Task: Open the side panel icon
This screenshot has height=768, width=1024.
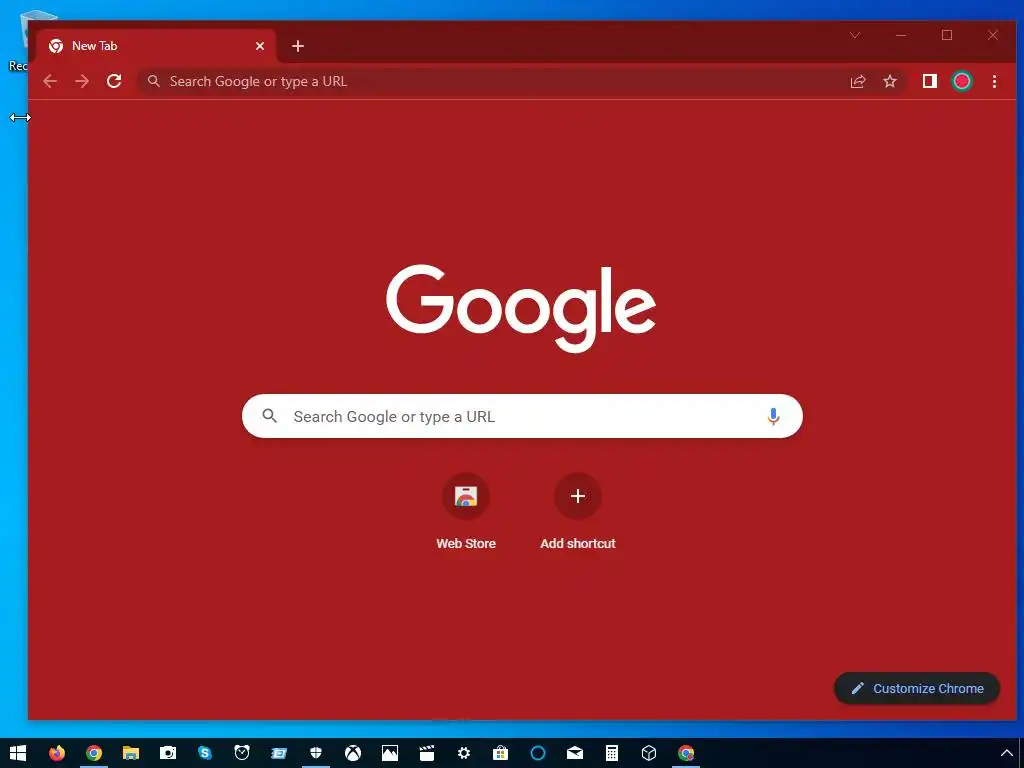Action: coord(929,81)
